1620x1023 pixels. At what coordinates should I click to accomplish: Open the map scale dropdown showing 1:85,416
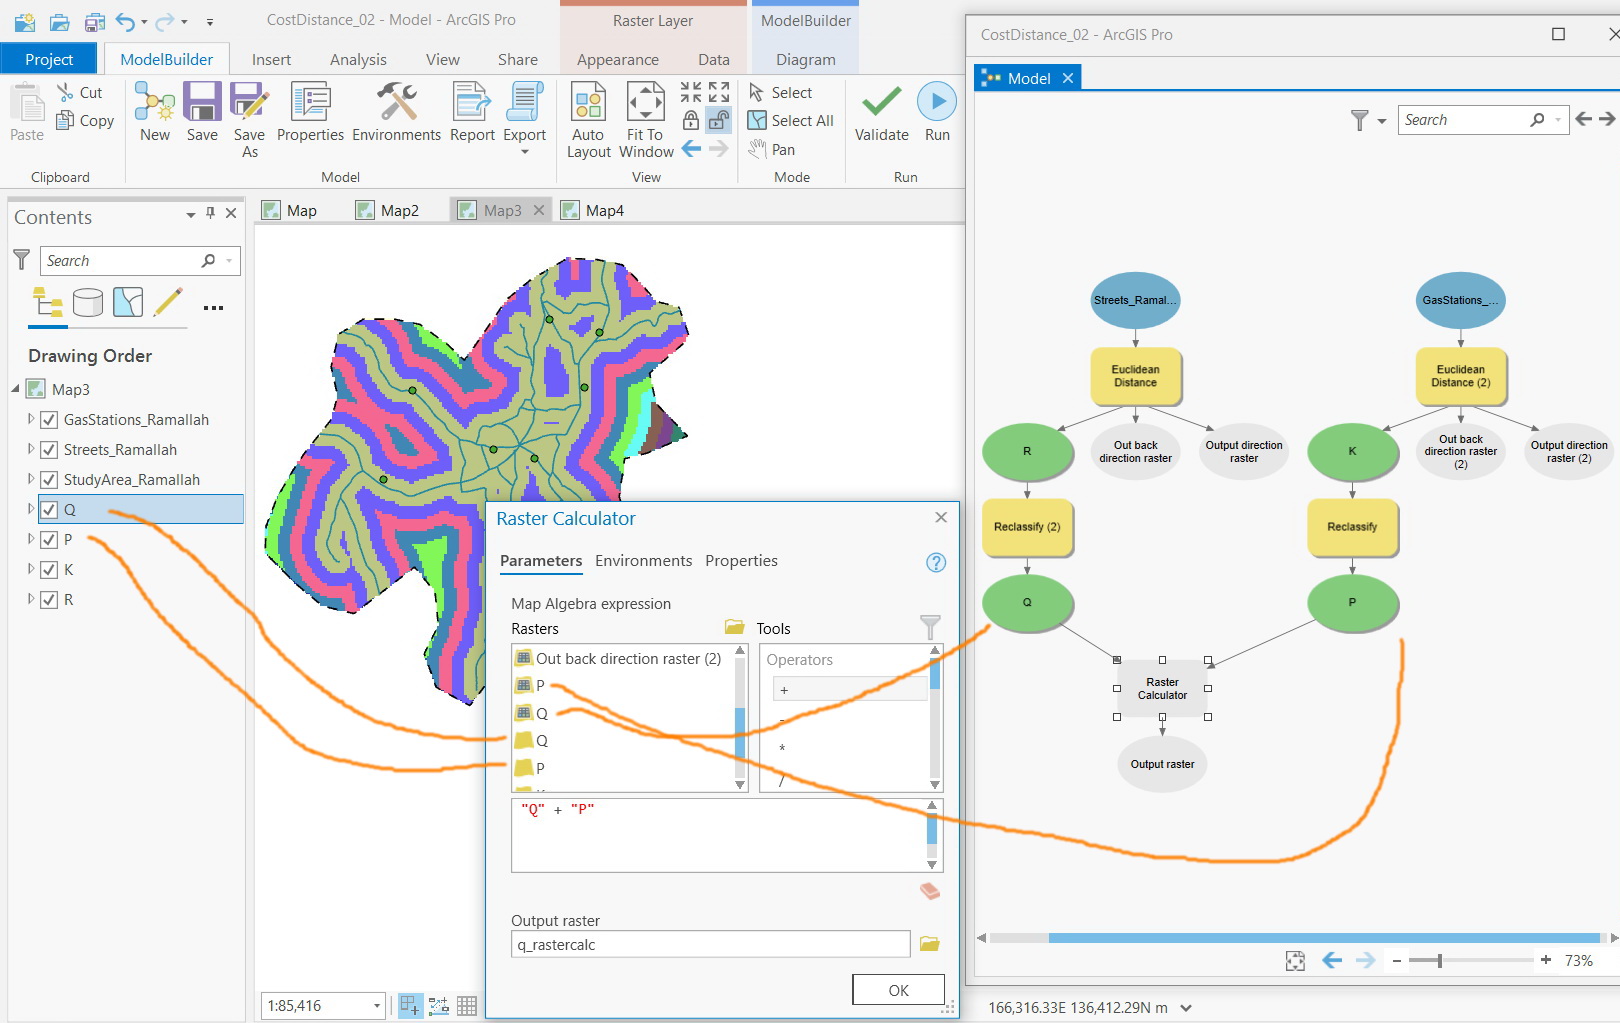(376, 1005)
